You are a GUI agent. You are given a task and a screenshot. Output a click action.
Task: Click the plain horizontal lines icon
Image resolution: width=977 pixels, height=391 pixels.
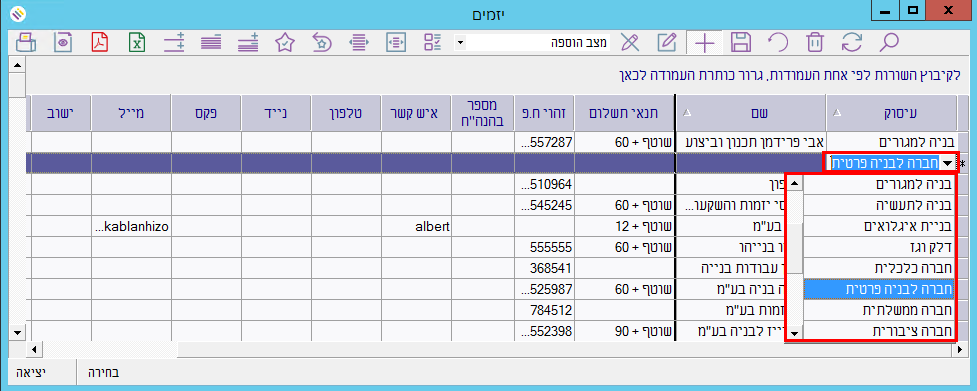pyautogui.click(x=211, y=42)
